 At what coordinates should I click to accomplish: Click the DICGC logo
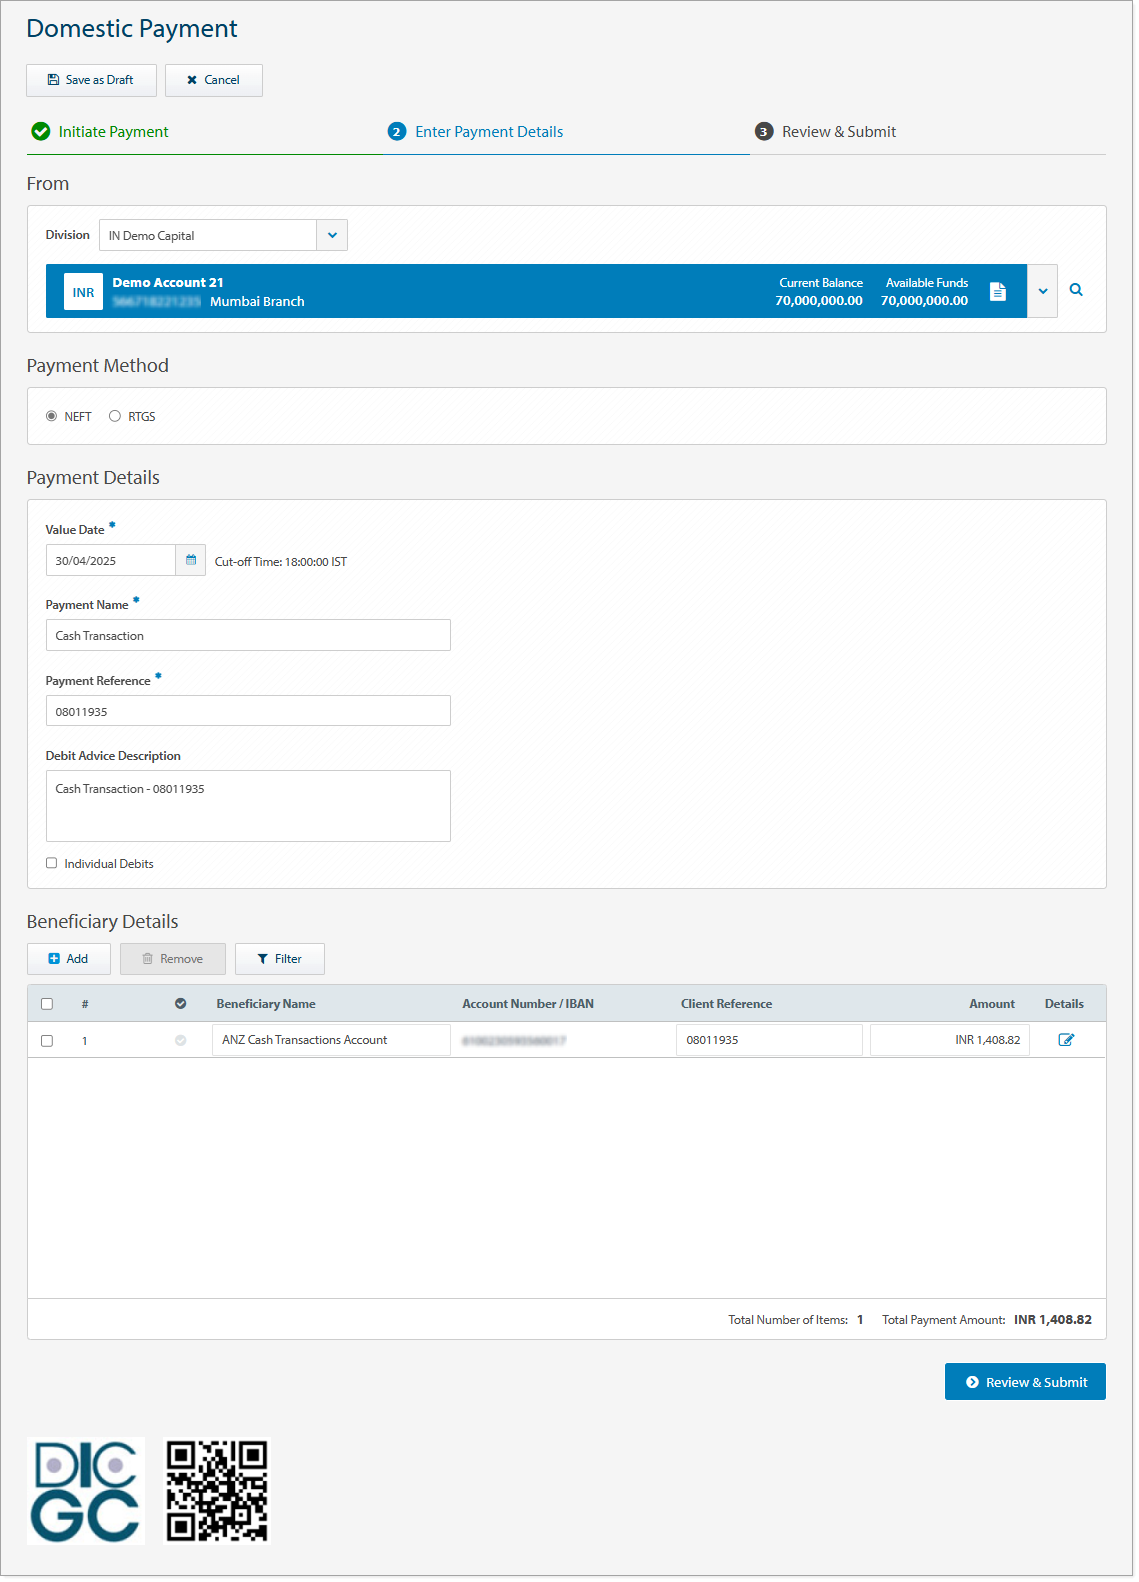click(86, 1491)
